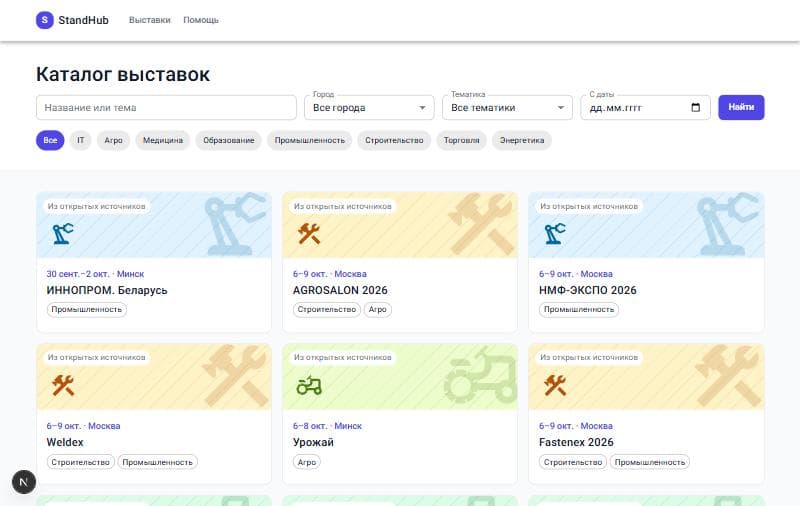Focus the С даты date field

coord(645,108)
